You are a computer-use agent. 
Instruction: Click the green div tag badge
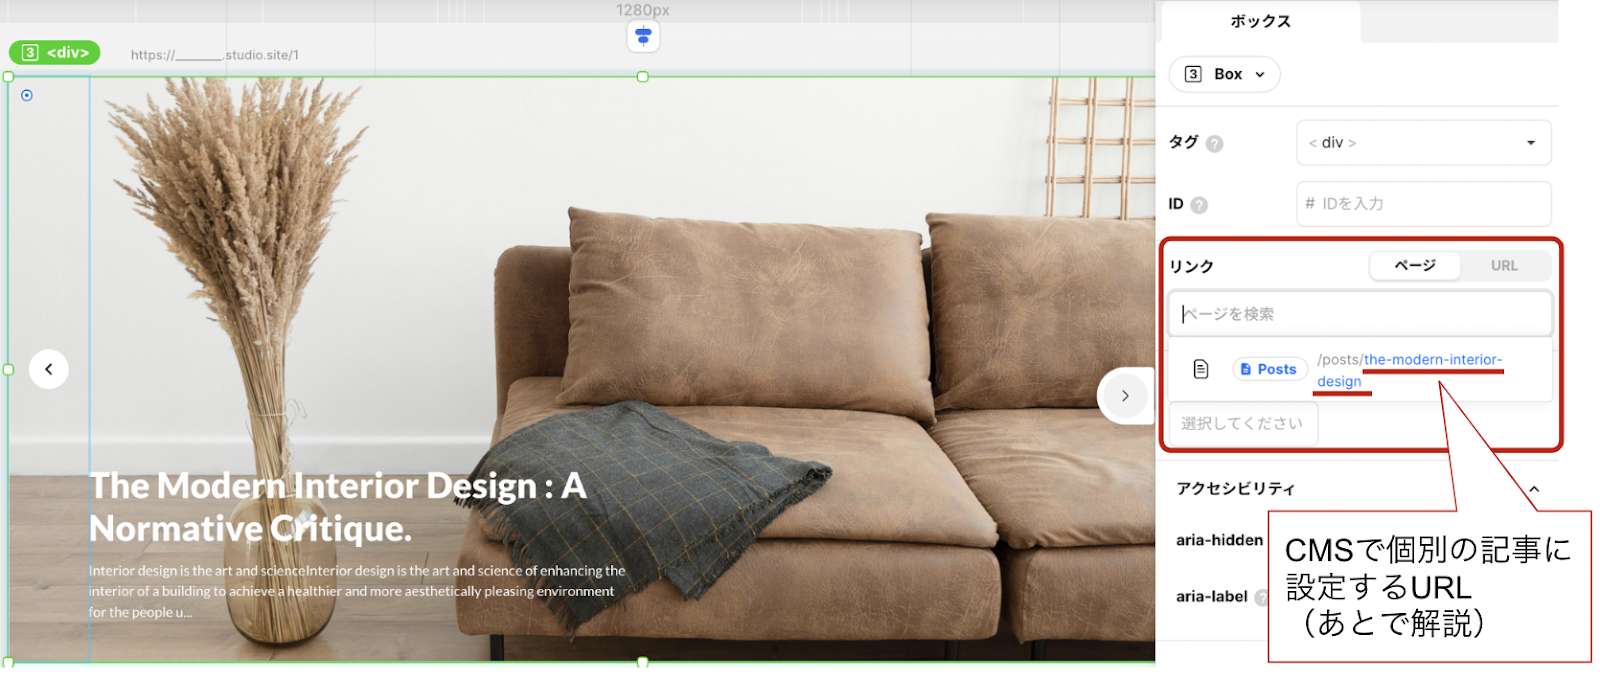click(55, 53)
